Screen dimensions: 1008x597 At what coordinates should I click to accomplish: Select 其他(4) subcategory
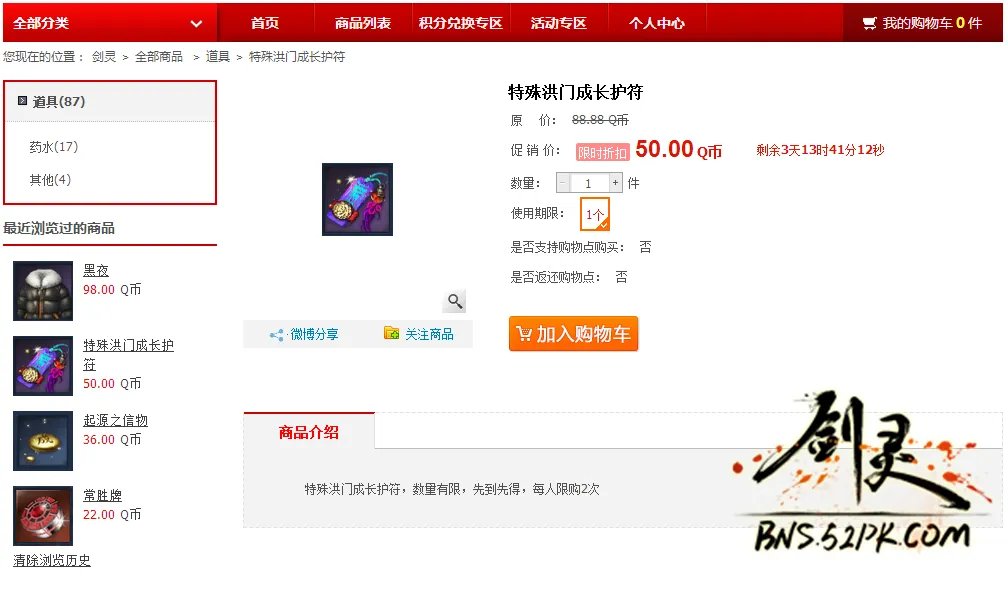(50, 179)
